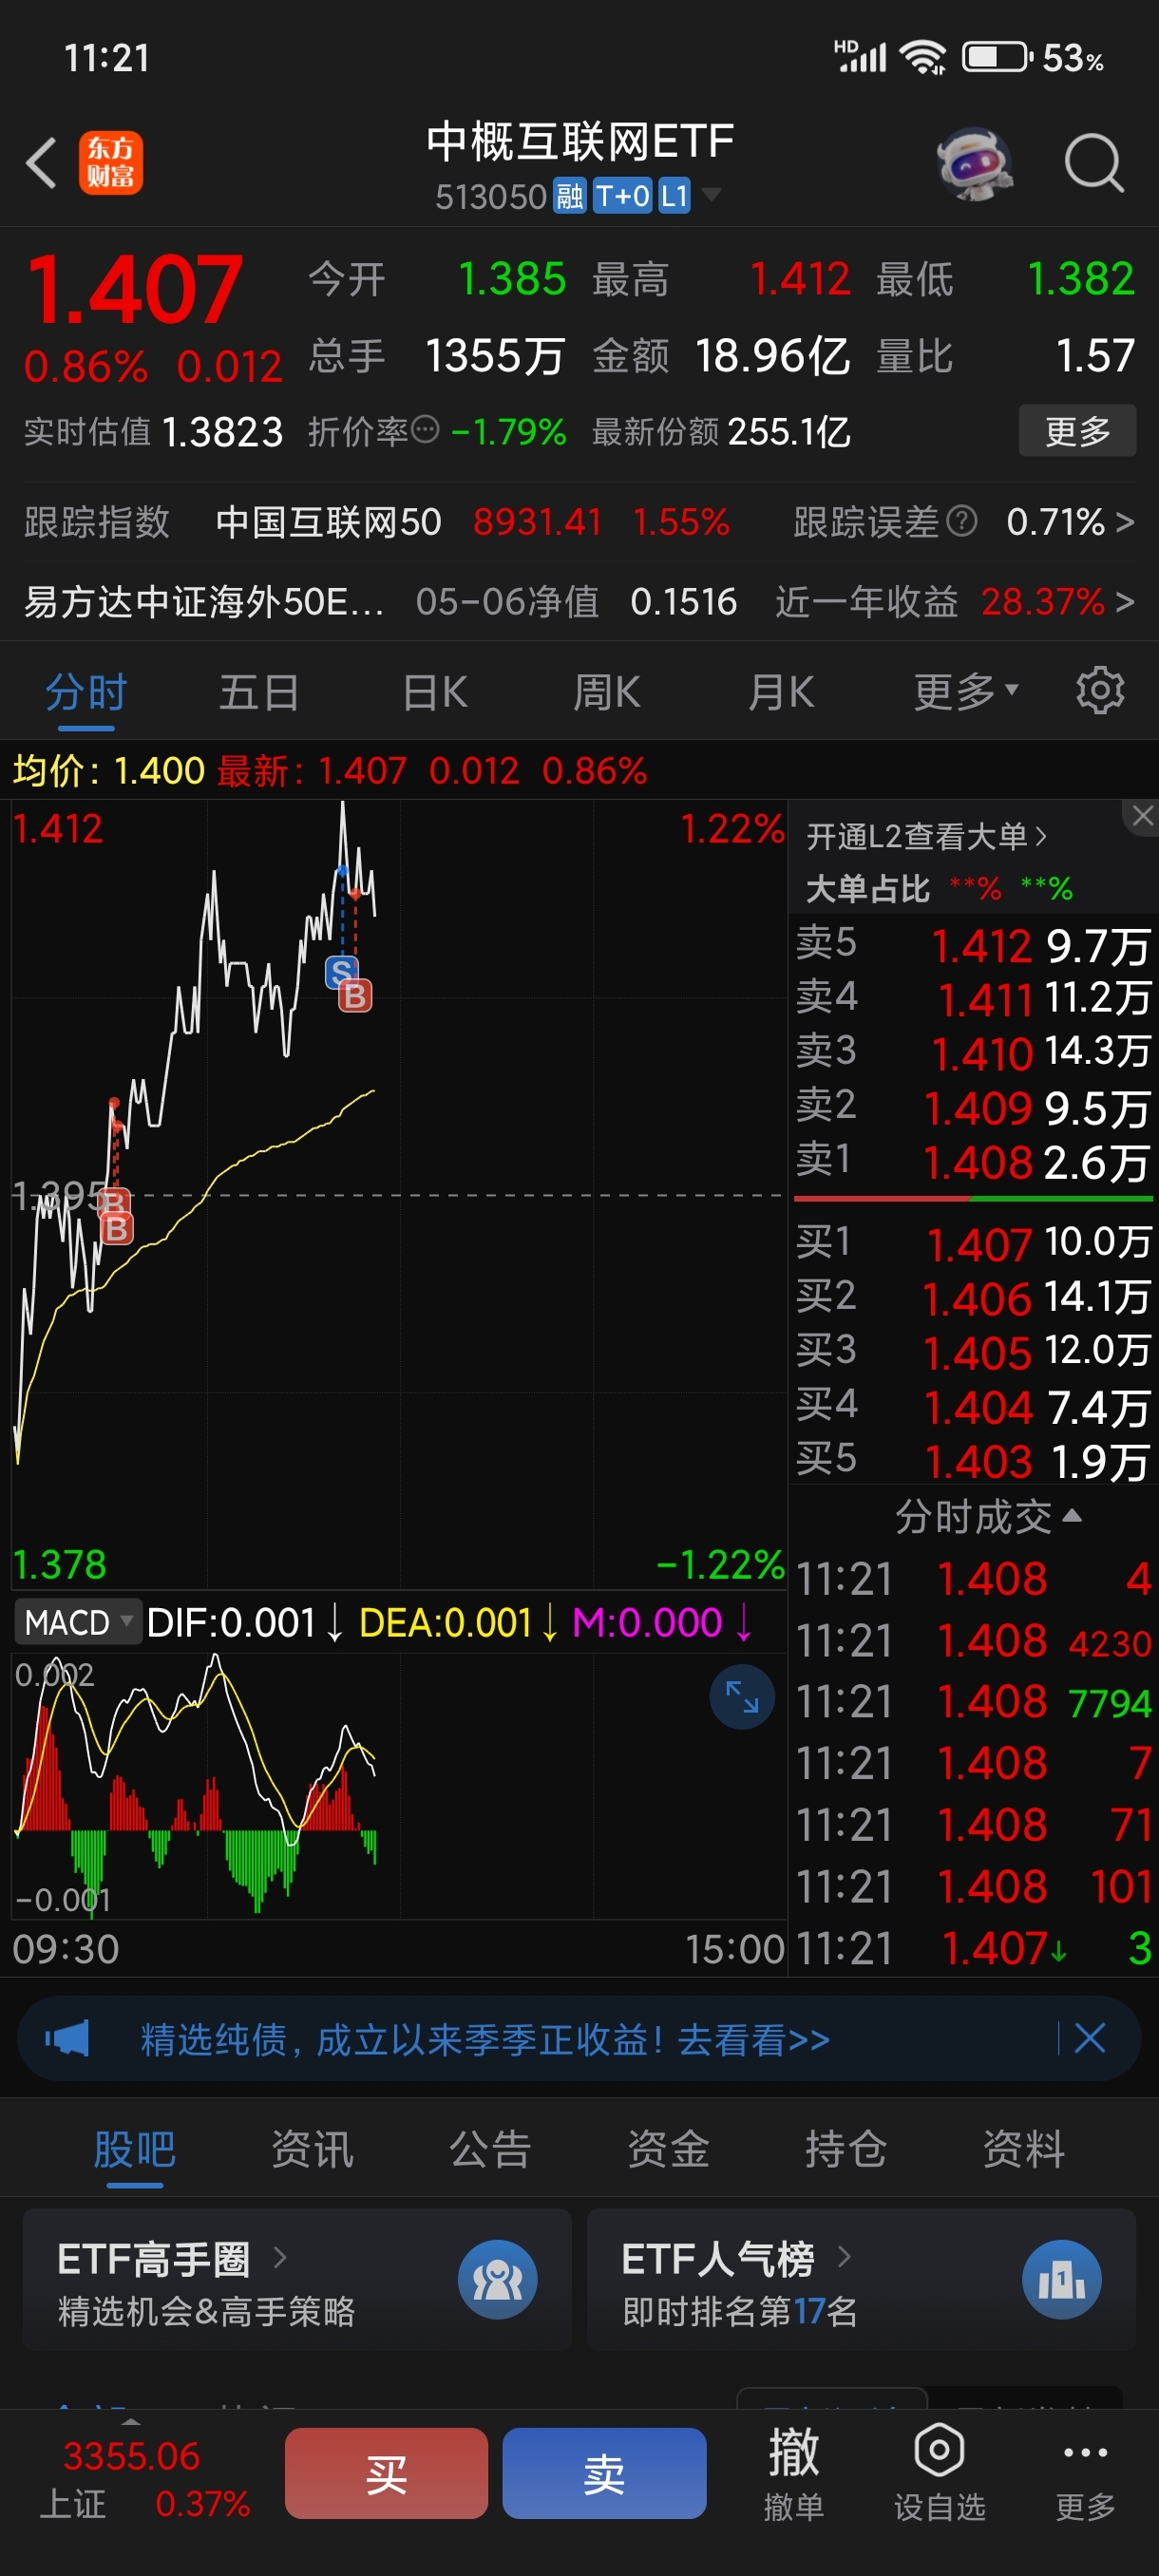This screenshot has width=1159, height=2576.
Task: Tap tick trade with volume 4230
Action: point(973,1640)
